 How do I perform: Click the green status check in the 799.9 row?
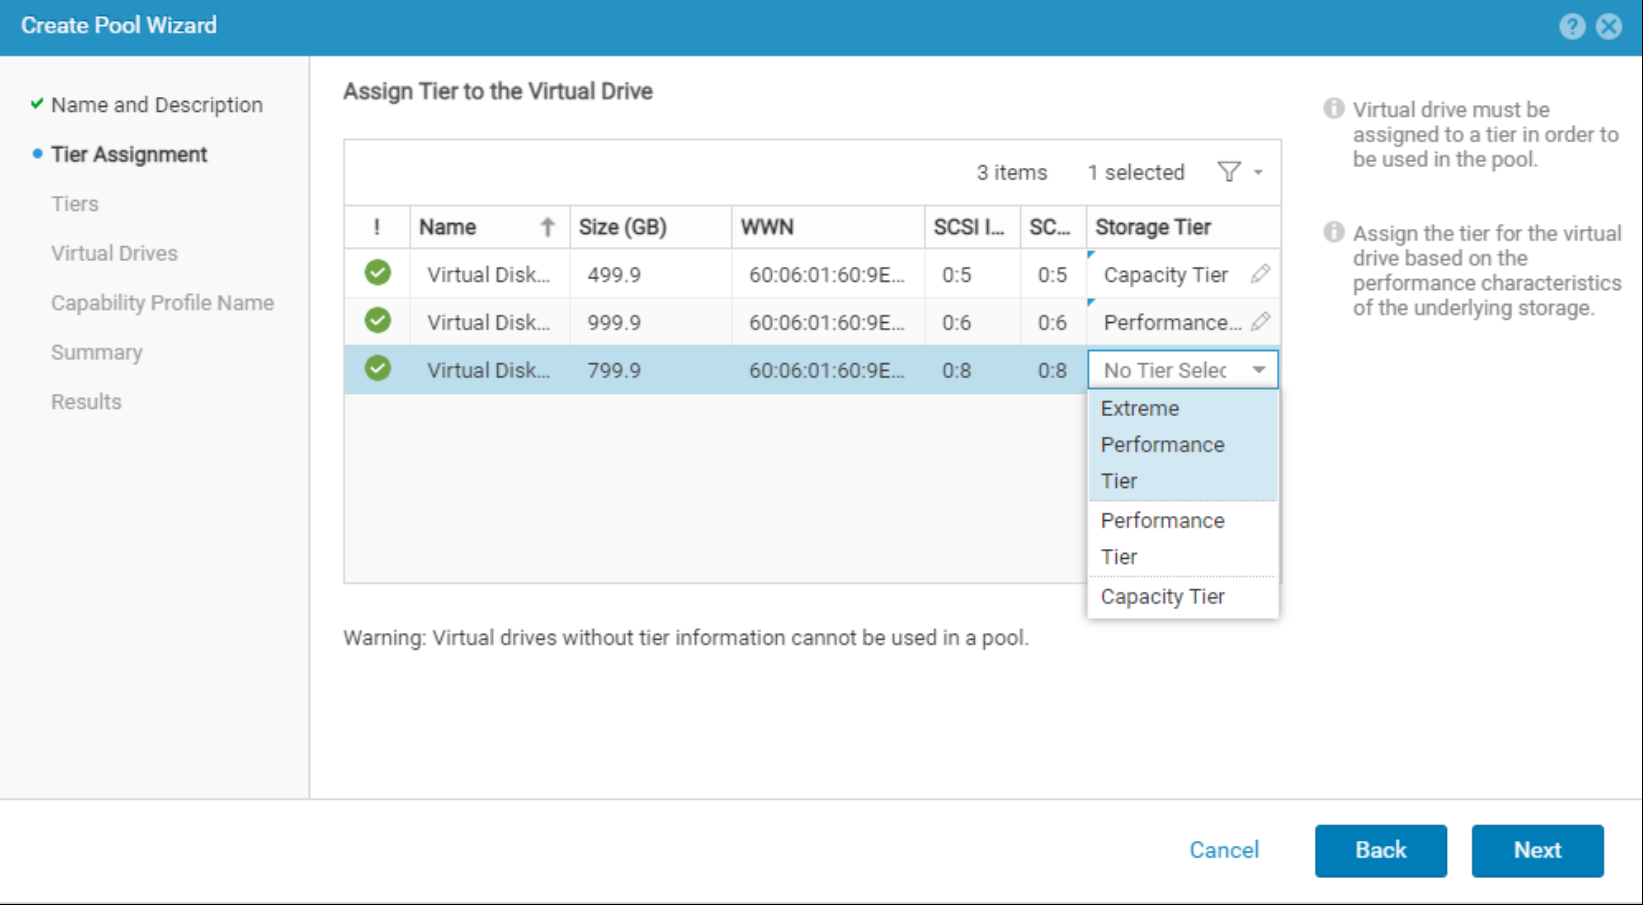point(377,368)
